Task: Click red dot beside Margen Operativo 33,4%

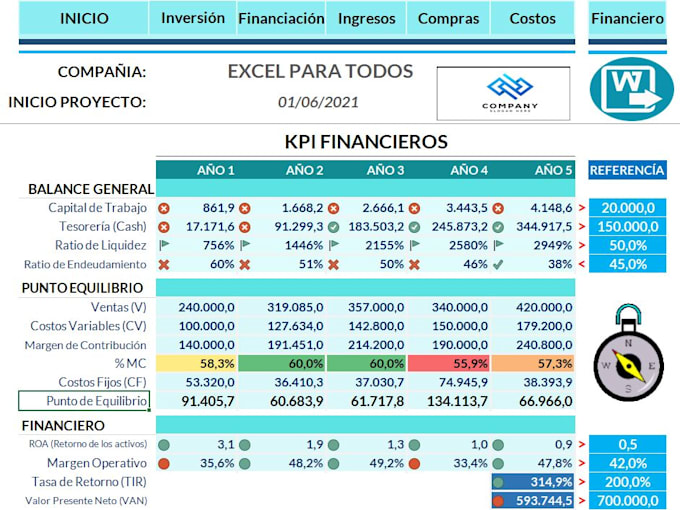Action: [414, 464]
